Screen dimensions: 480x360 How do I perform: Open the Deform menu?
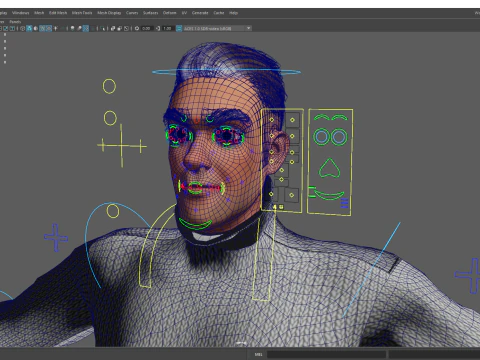click(169, 13)
